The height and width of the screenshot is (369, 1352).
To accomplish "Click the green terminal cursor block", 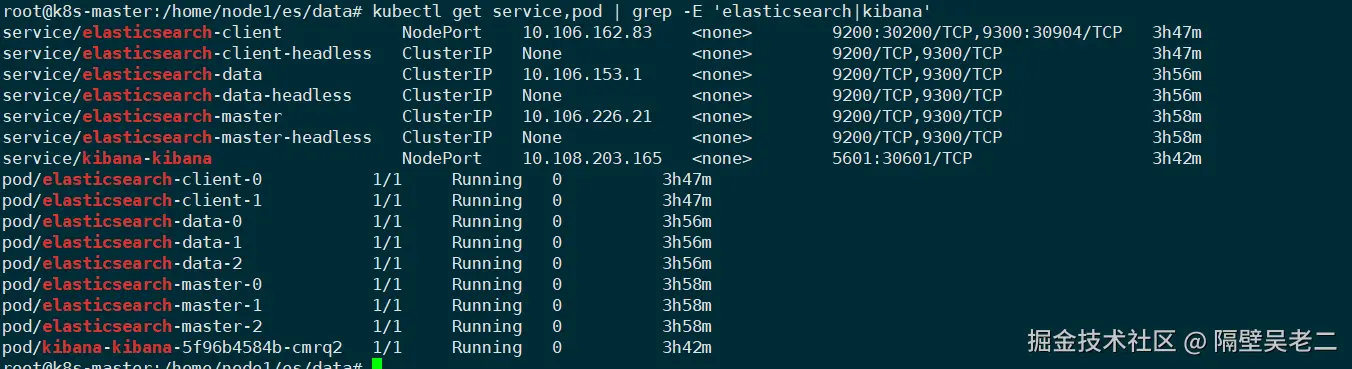I will [x=377, y=364].
